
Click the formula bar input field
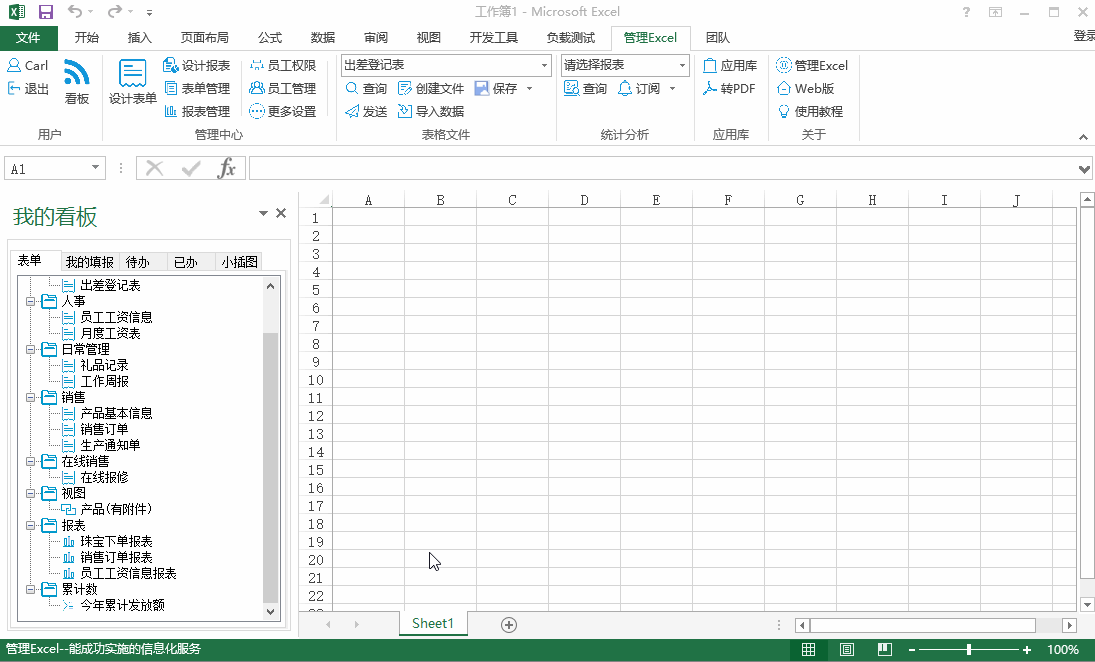point(662,168)
